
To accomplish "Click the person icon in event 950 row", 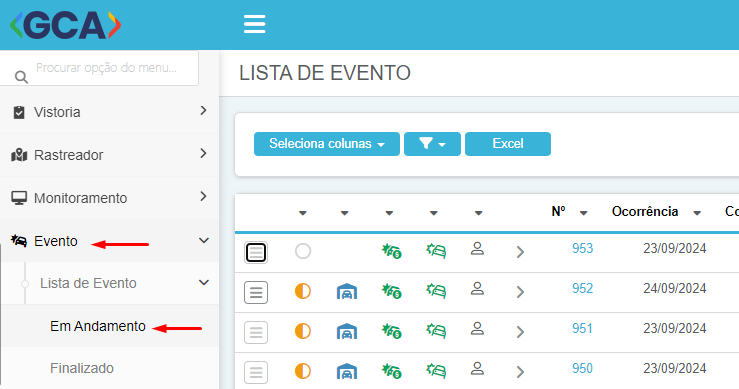I will click(x=477, y=368).
